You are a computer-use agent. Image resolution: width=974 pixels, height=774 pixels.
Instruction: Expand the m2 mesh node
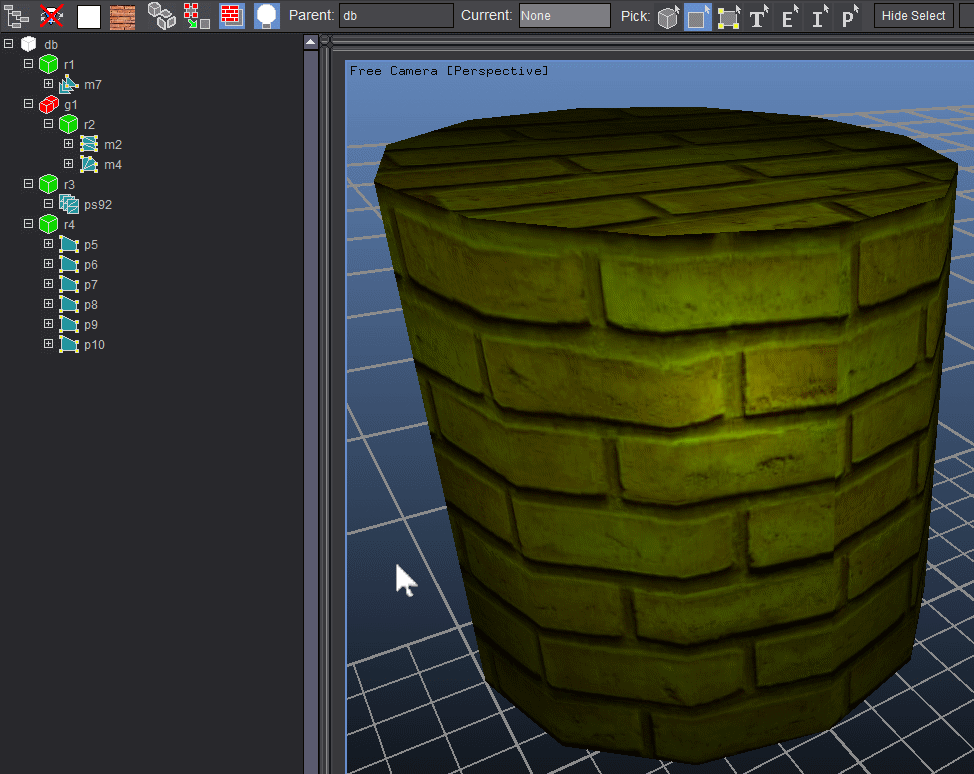(68, 143)
